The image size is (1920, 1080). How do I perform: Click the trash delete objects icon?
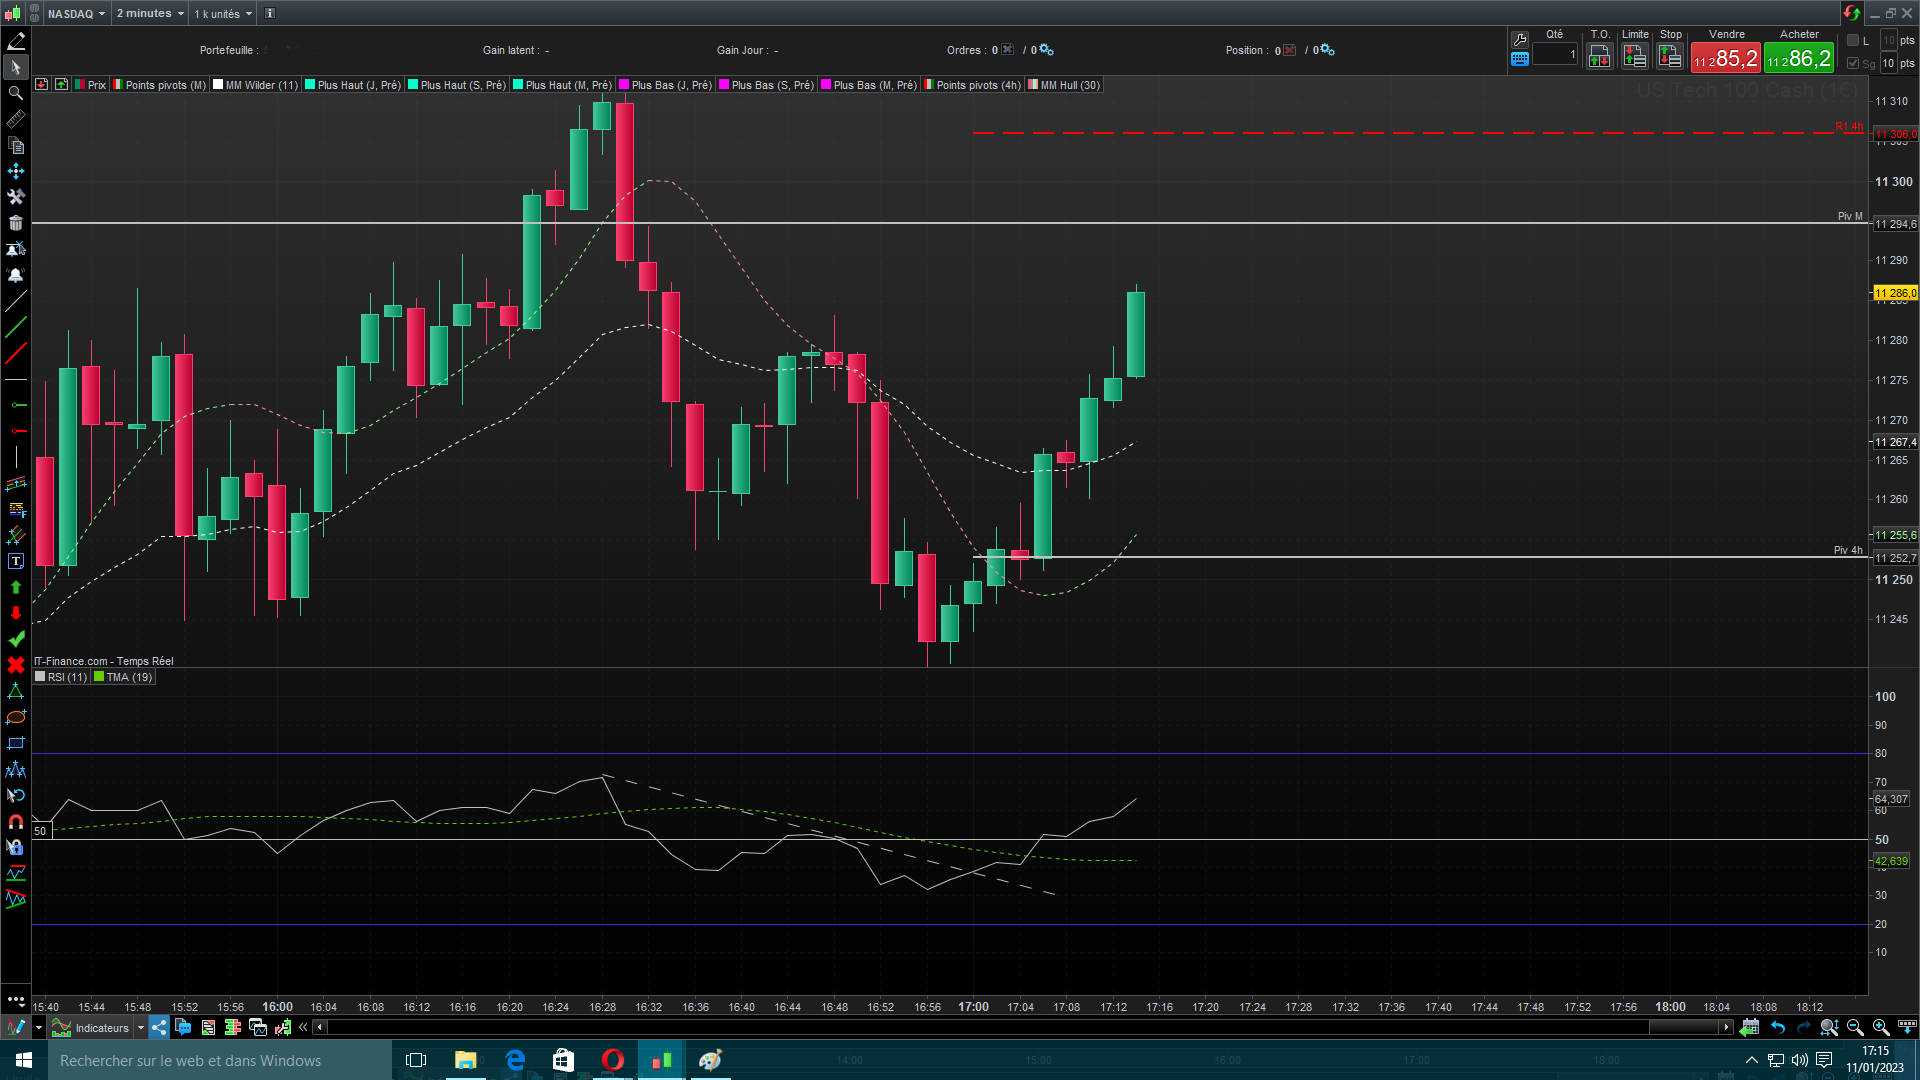[16, 223]
